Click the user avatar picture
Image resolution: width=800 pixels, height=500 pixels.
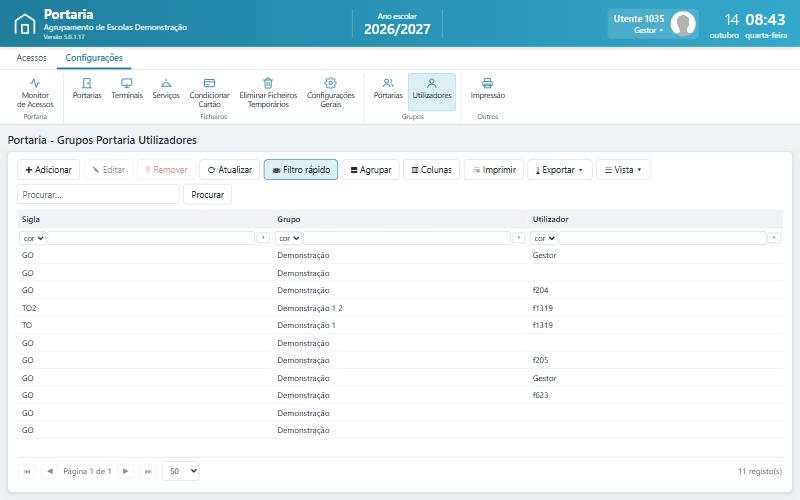click(x=683, y=24)
